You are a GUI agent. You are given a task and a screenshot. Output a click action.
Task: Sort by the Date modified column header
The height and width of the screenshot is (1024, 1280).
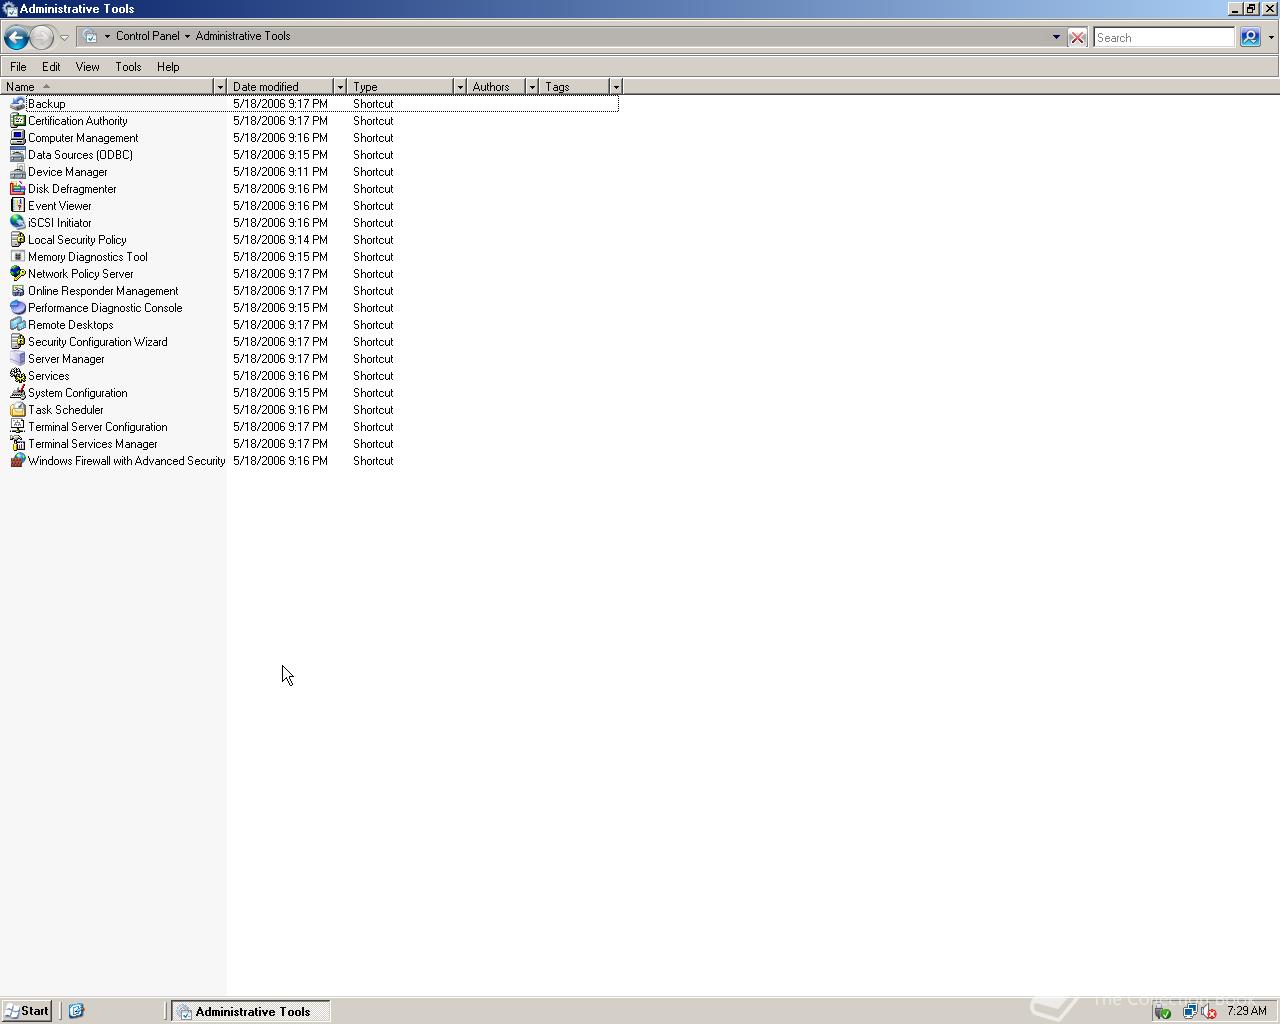point(280,87)
